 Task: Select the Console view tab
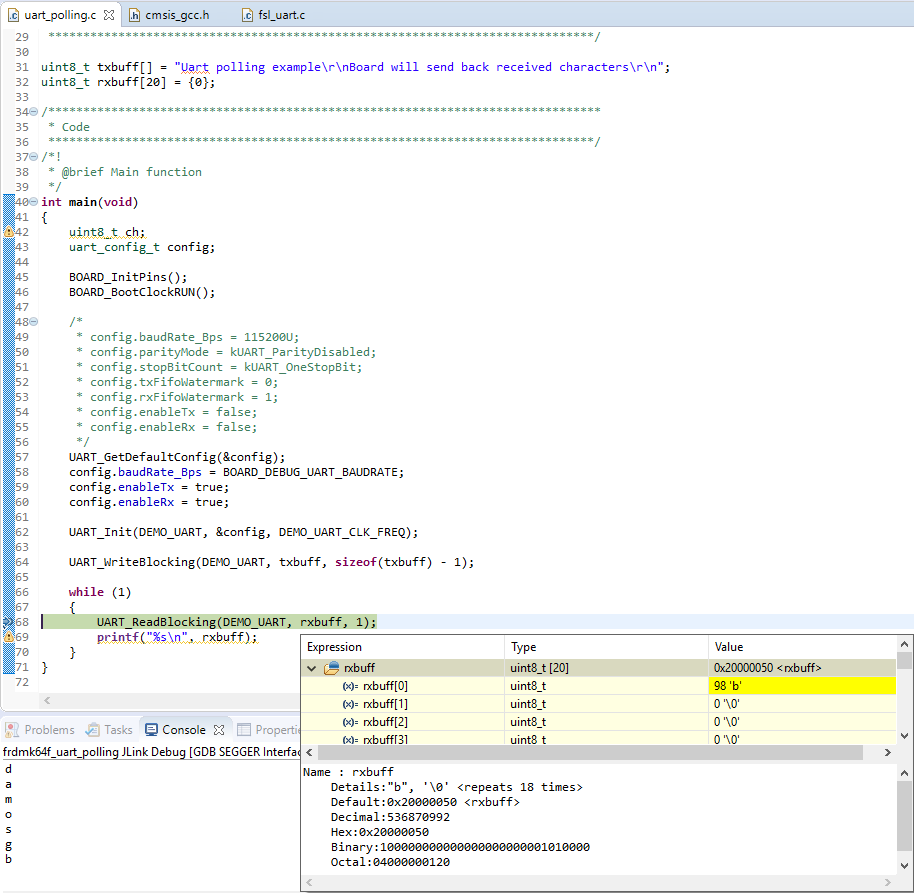pos(184,730)
